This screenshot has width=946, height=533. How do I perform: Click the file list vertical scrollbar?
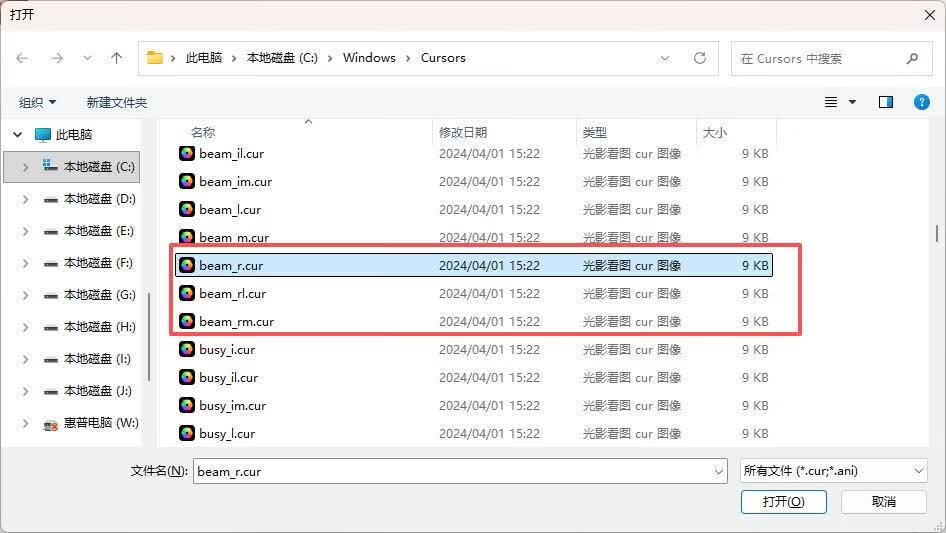936,233
